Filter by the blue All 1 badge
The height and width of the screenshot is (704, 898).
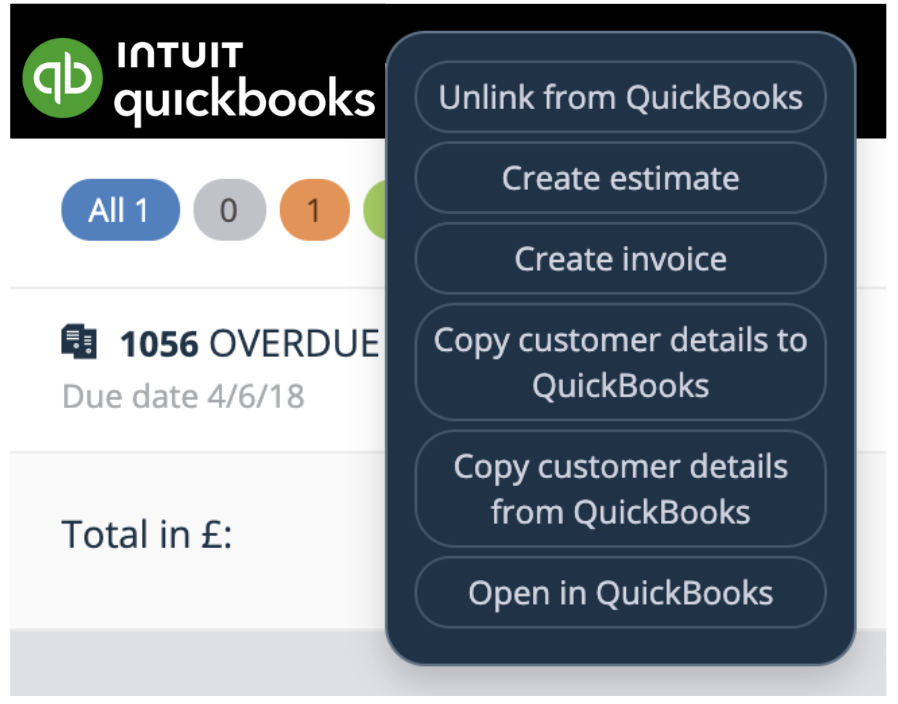(120, 210)
